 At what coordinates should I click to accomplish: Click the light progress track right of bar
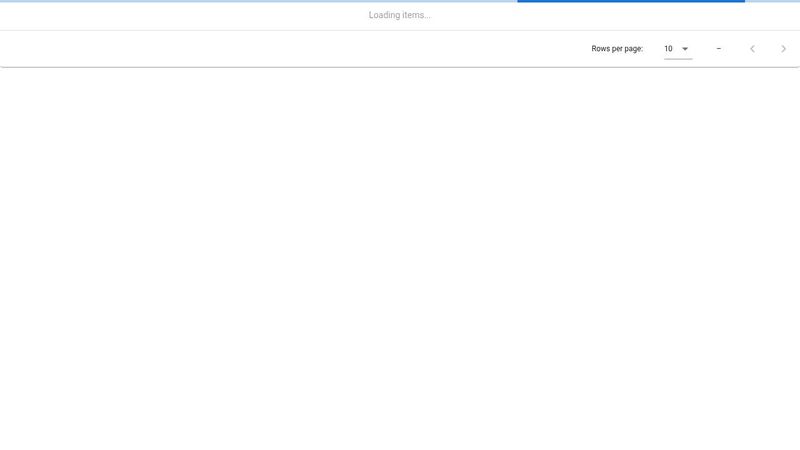pos(772,1)
